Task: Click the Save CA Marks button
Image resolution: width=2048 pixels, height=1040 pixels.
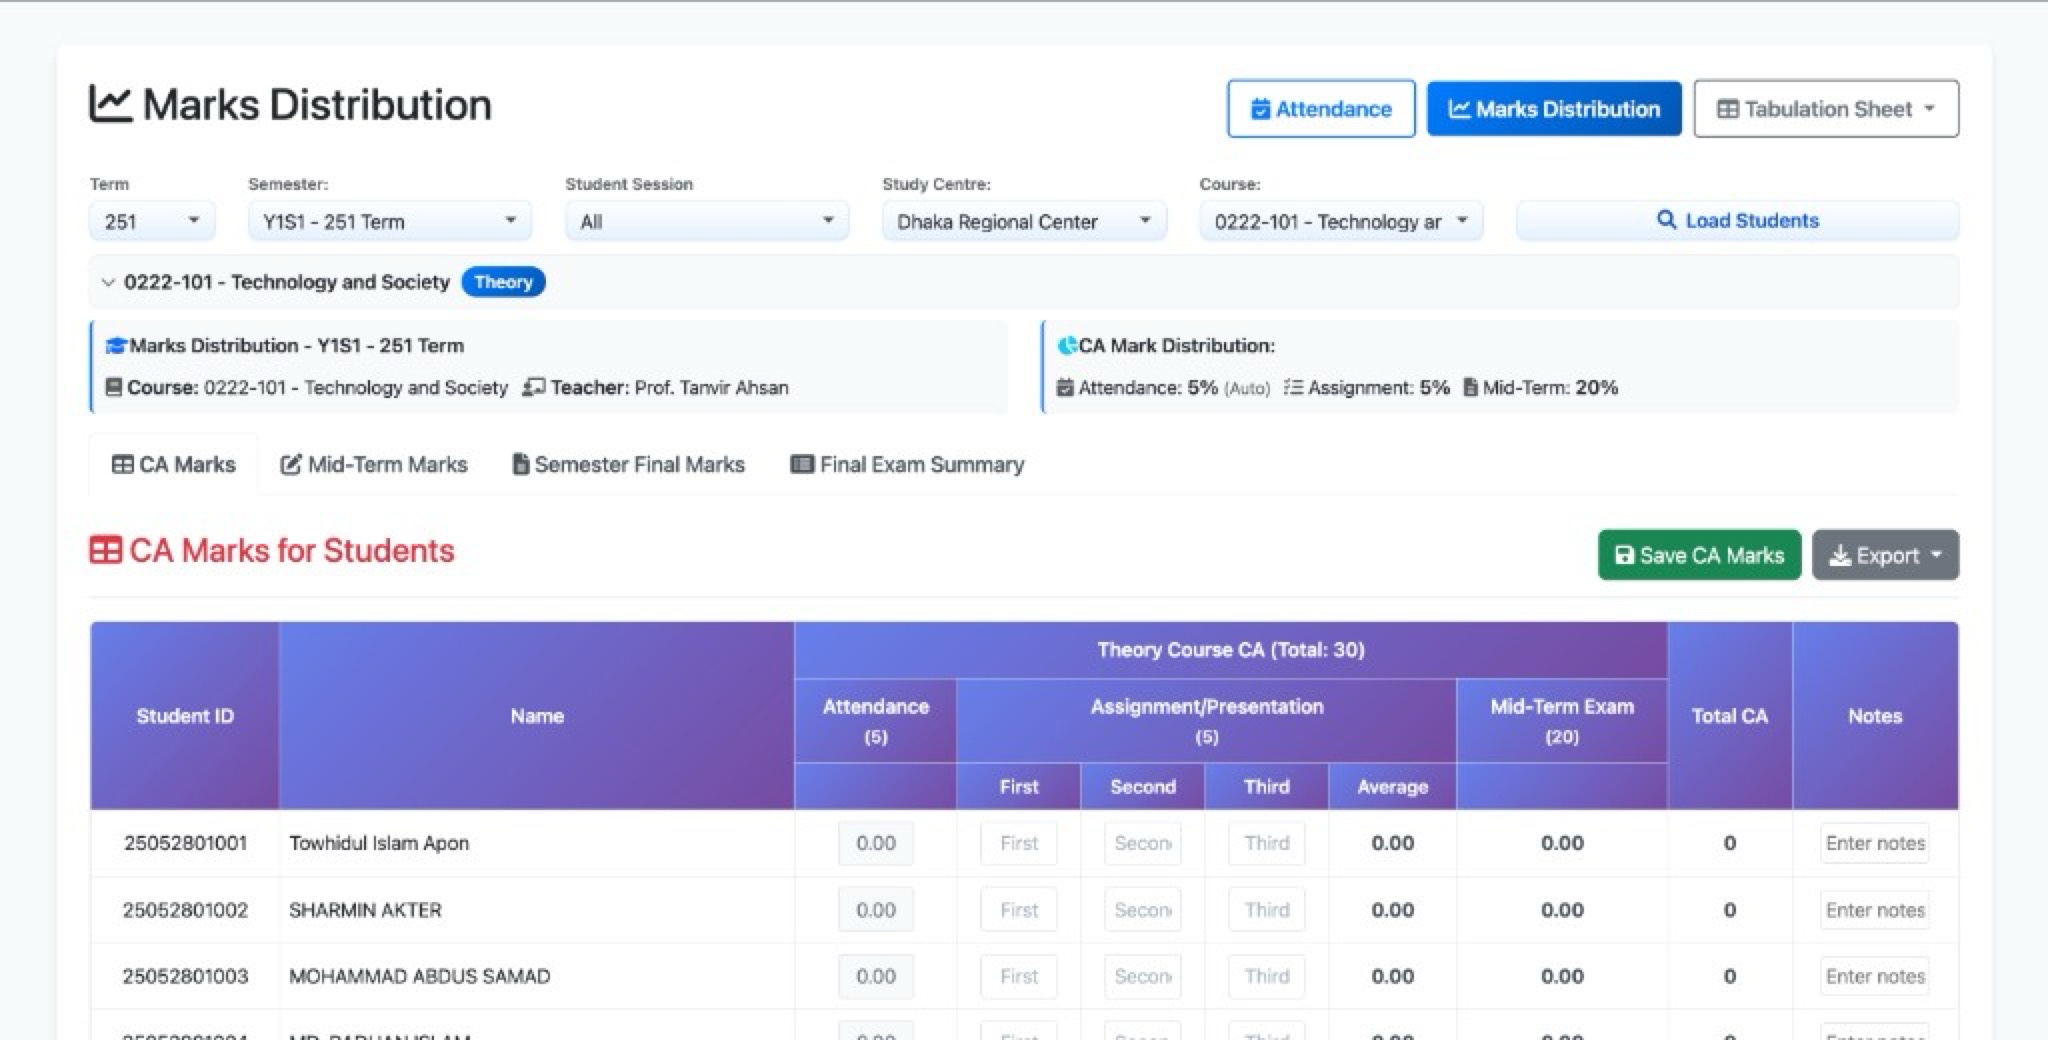Action: tap(1699, 555)
